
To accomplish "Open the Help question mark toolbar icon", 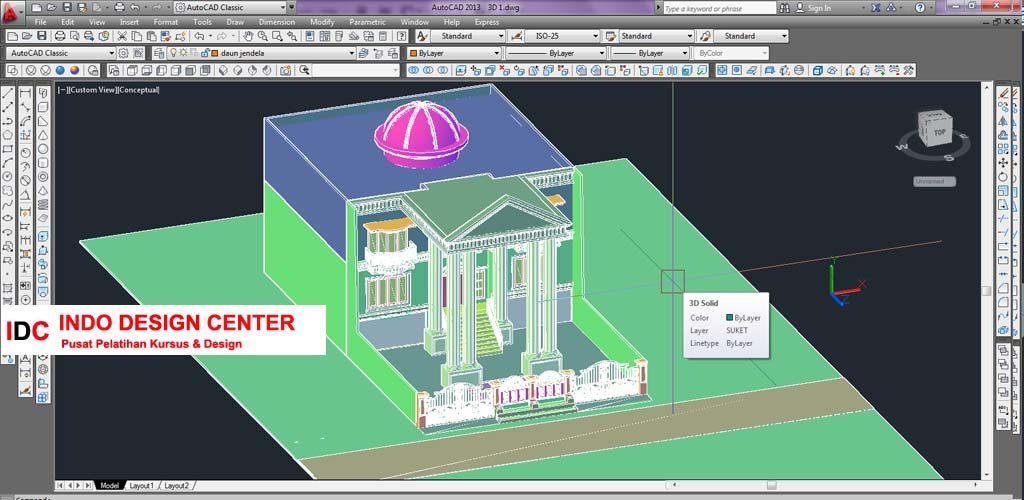I will point(400,36).
